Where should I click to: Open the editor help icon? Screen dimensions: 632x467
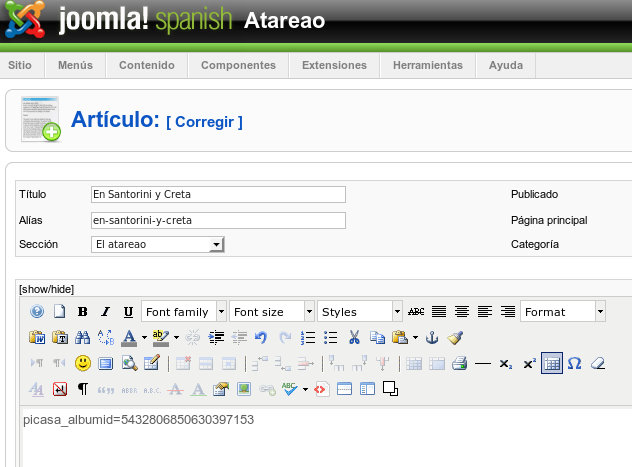coord(37,311)
